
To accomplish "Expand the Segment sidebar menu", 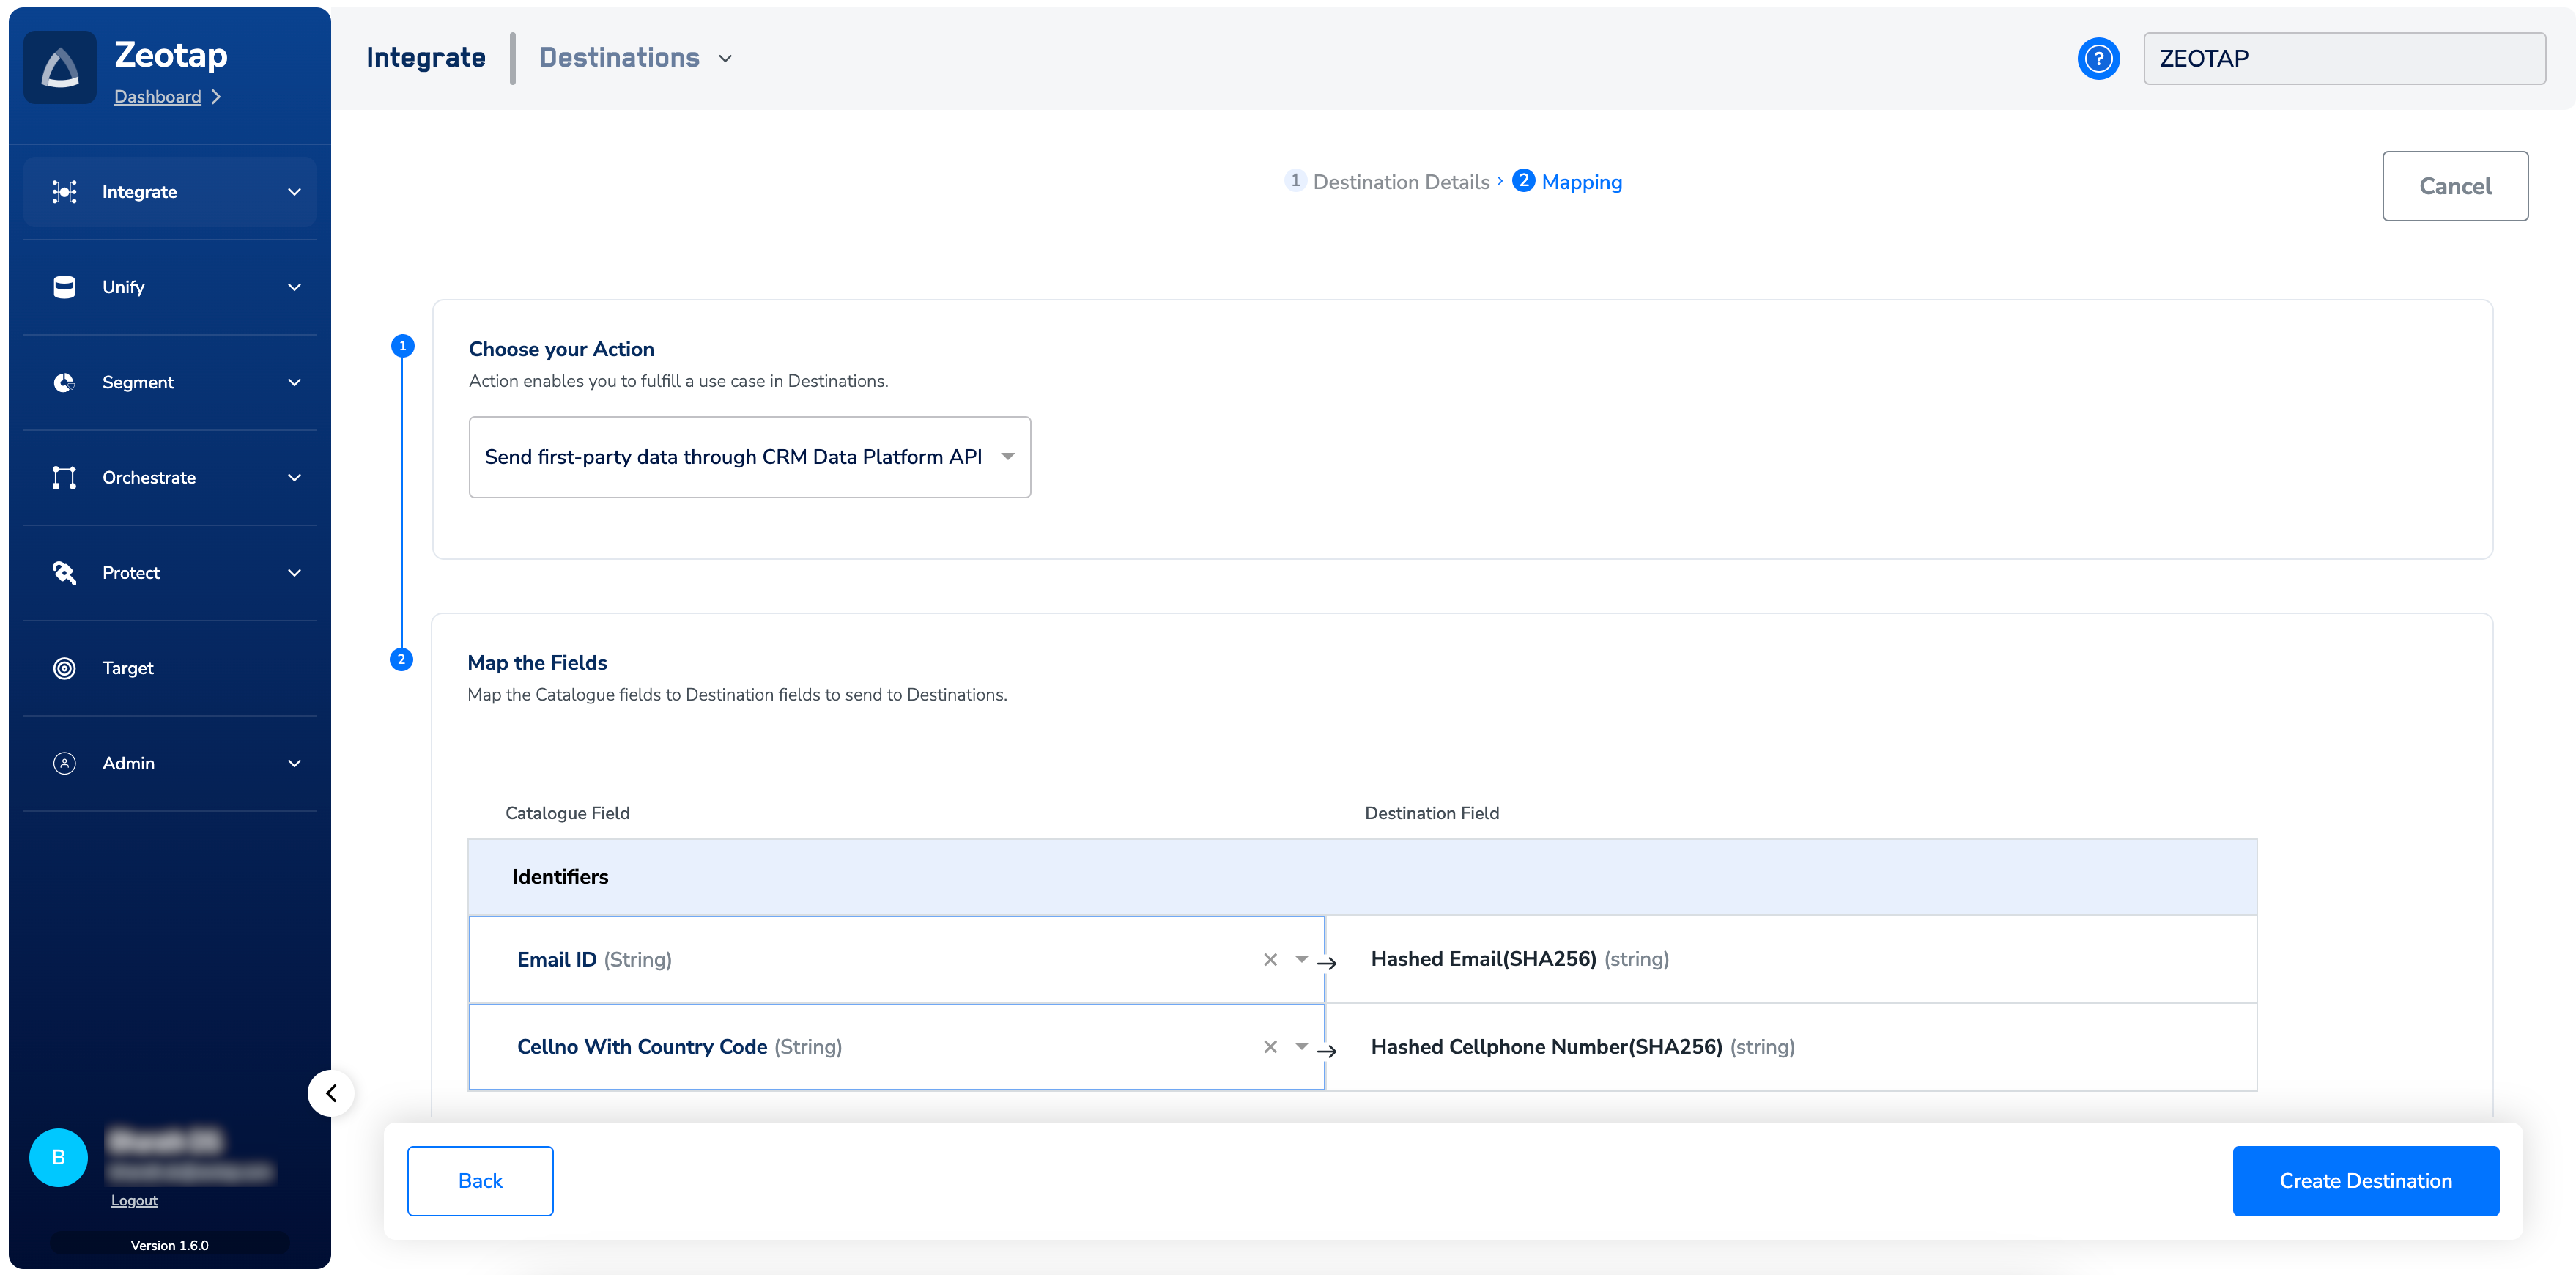I will [x=294, y=382].
